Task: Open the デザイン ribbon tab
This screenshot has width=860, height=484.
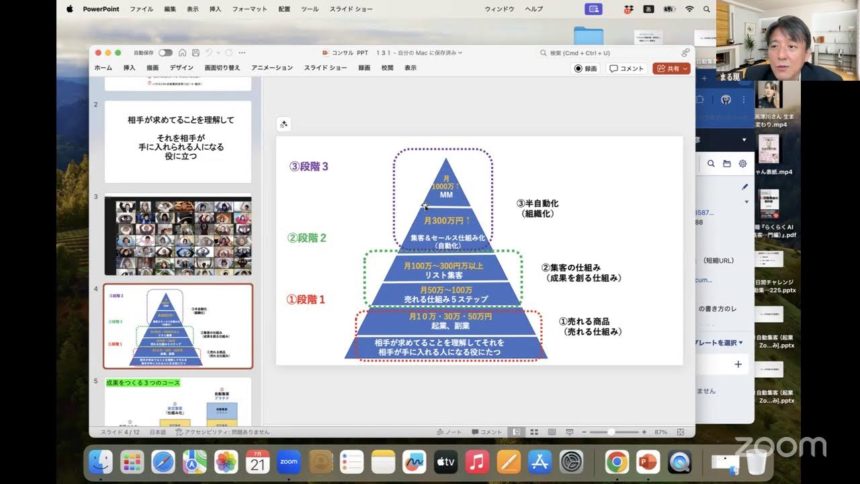Action: (182, 68)
